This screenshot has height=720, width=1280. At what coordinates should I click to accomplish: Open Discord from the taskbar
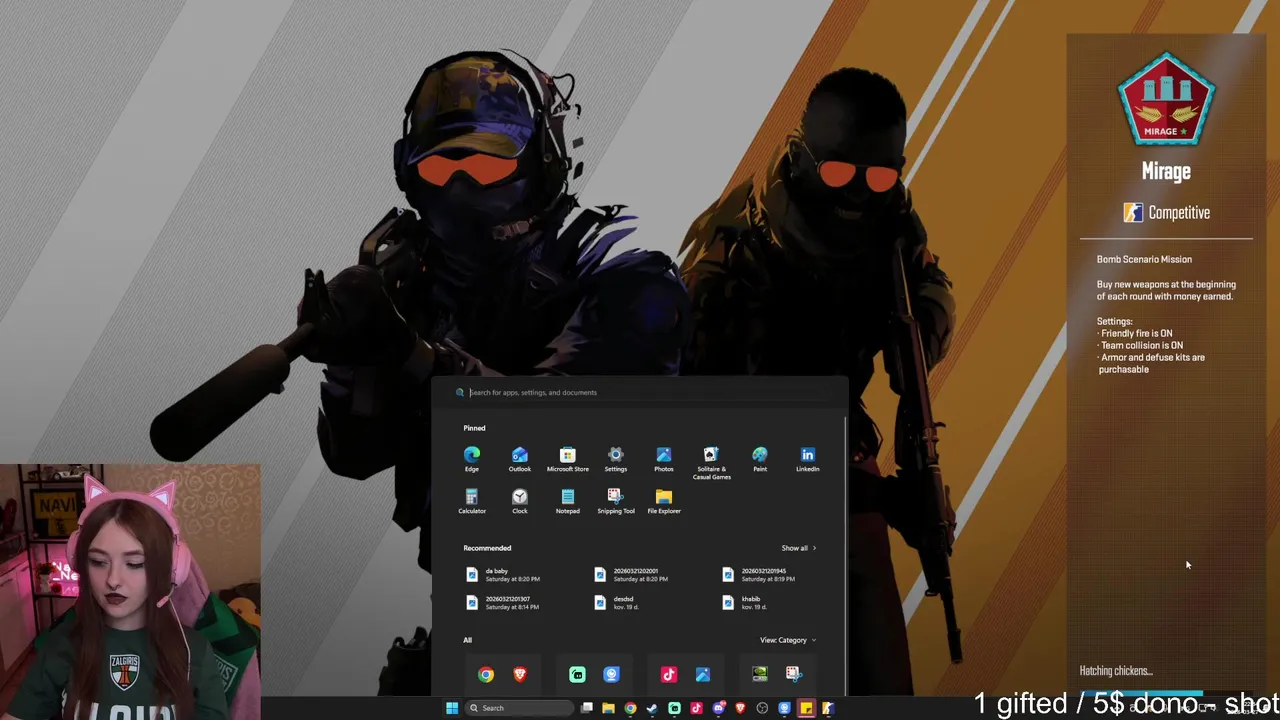click(x=719, y=708)
